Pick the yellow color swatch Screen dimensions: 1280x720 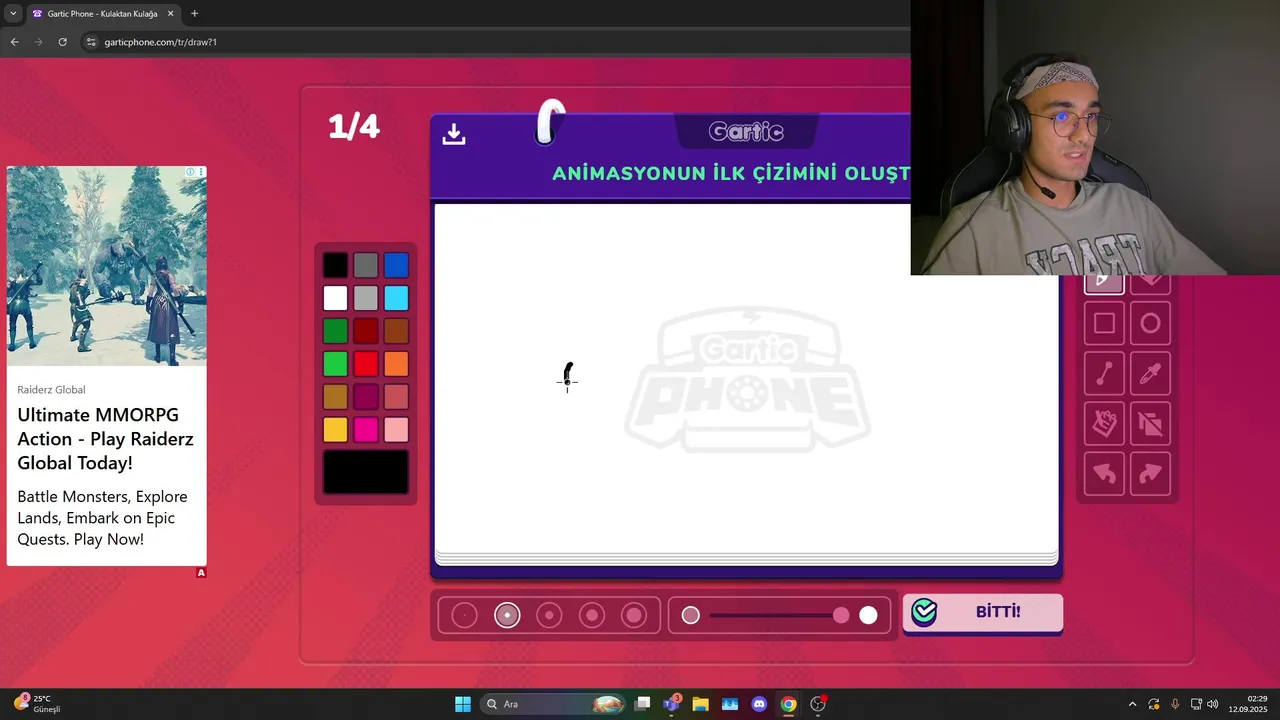point(335,430)
